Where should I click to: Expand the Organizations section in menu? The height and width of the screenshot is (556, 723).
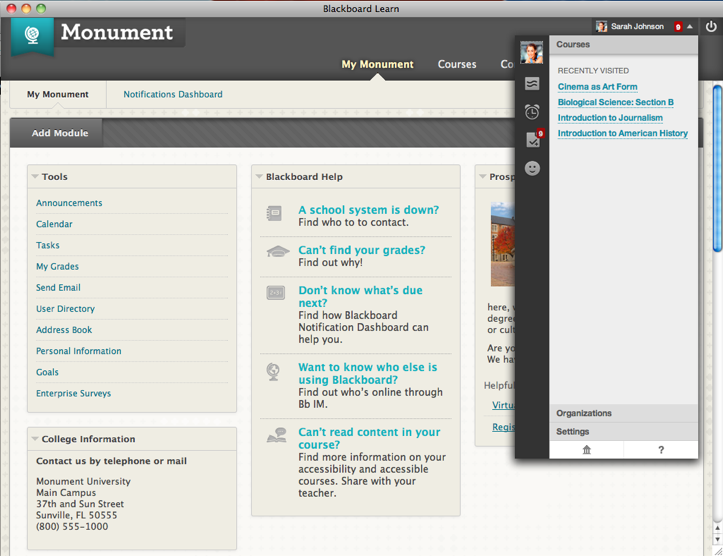[623, 413]
